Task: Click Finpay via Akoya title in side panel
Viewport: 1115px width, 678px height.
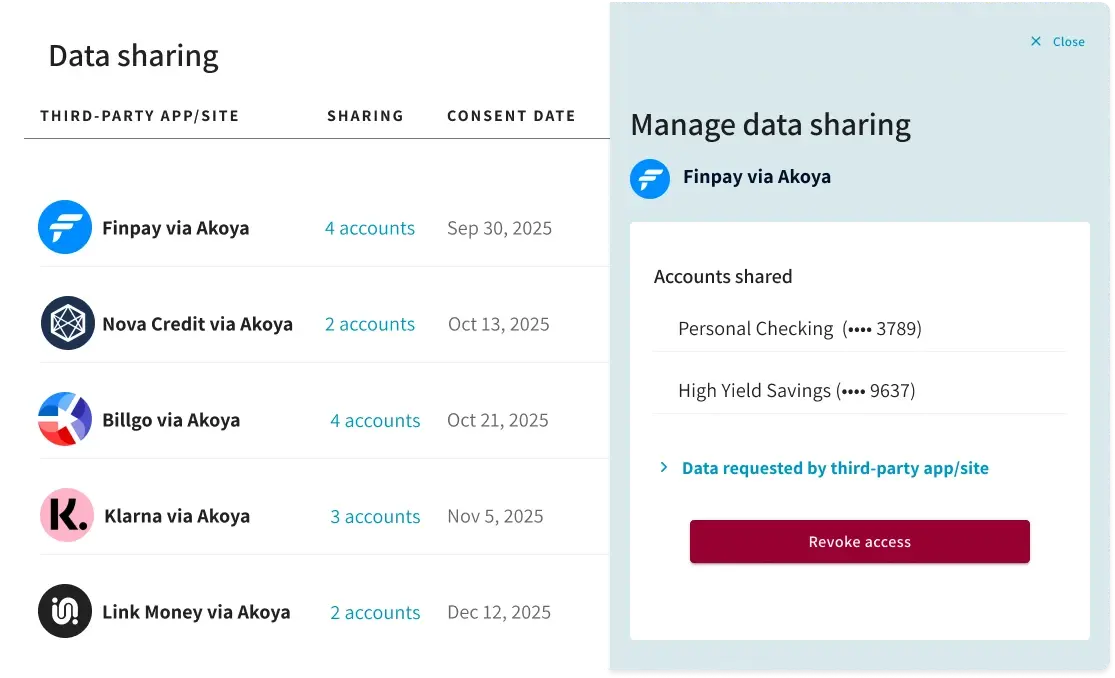Action: pos(757,176)
